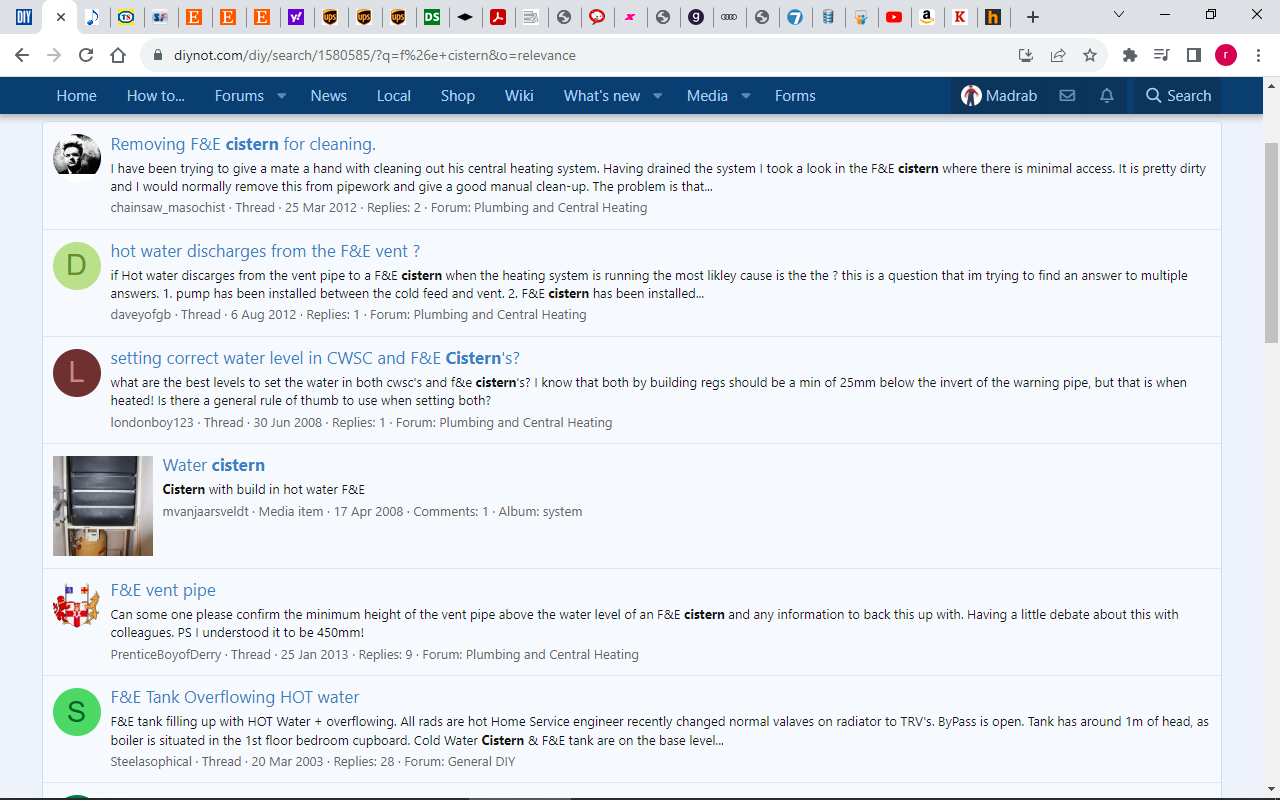
Task: Click the share page icon
Action: point(1058,56)
